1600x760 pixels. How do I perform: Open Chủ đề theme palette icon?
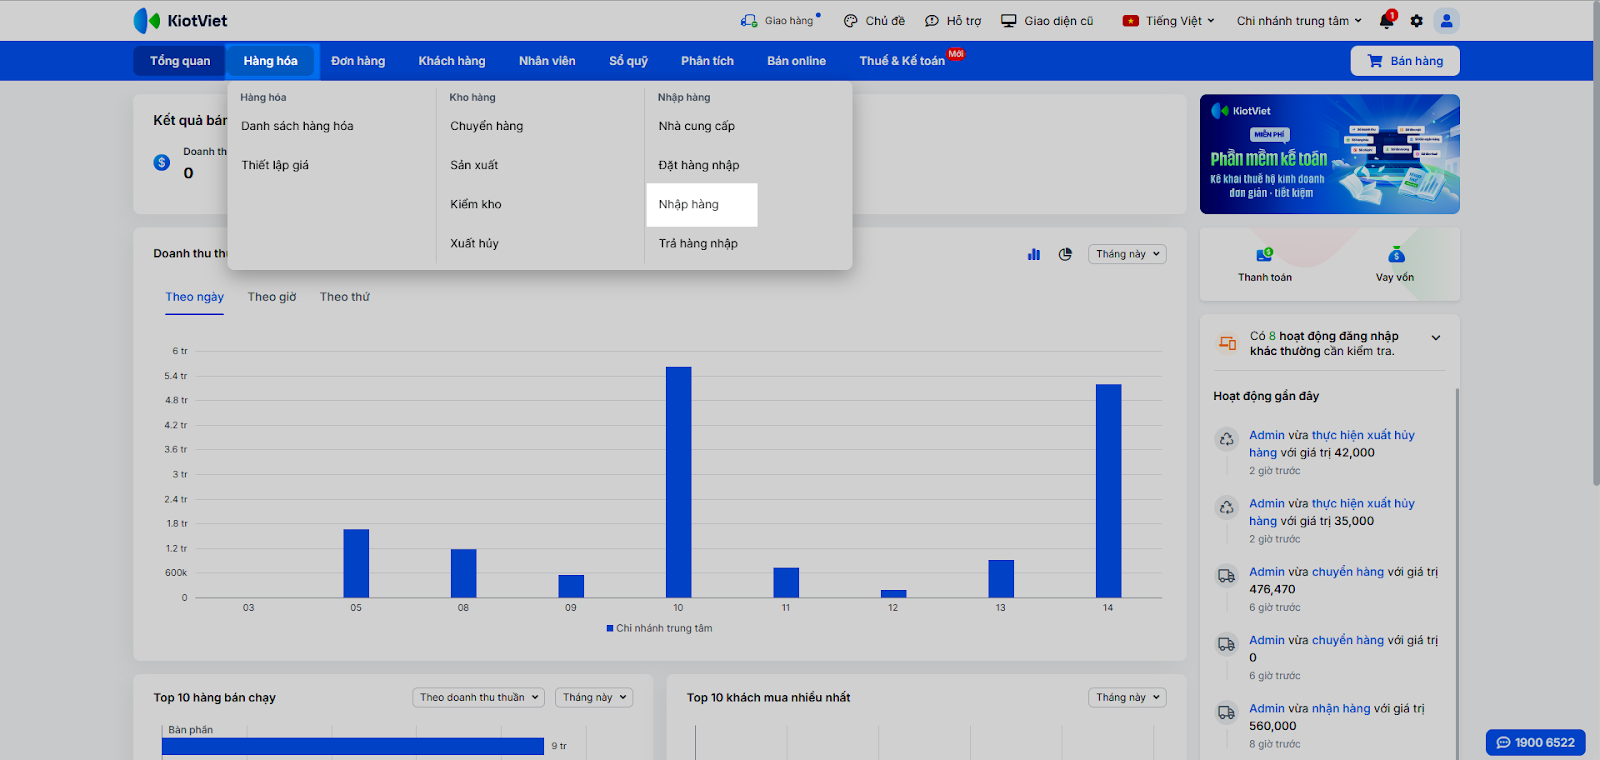(851, 20)
